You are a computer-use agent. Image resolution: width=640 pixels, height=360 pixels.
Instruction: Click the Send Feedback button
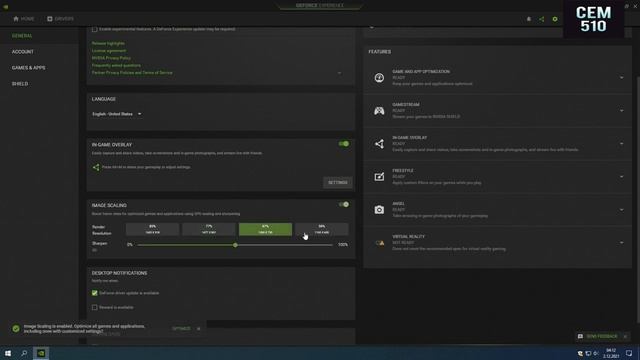pyautogui.click(x=602, y=336)
